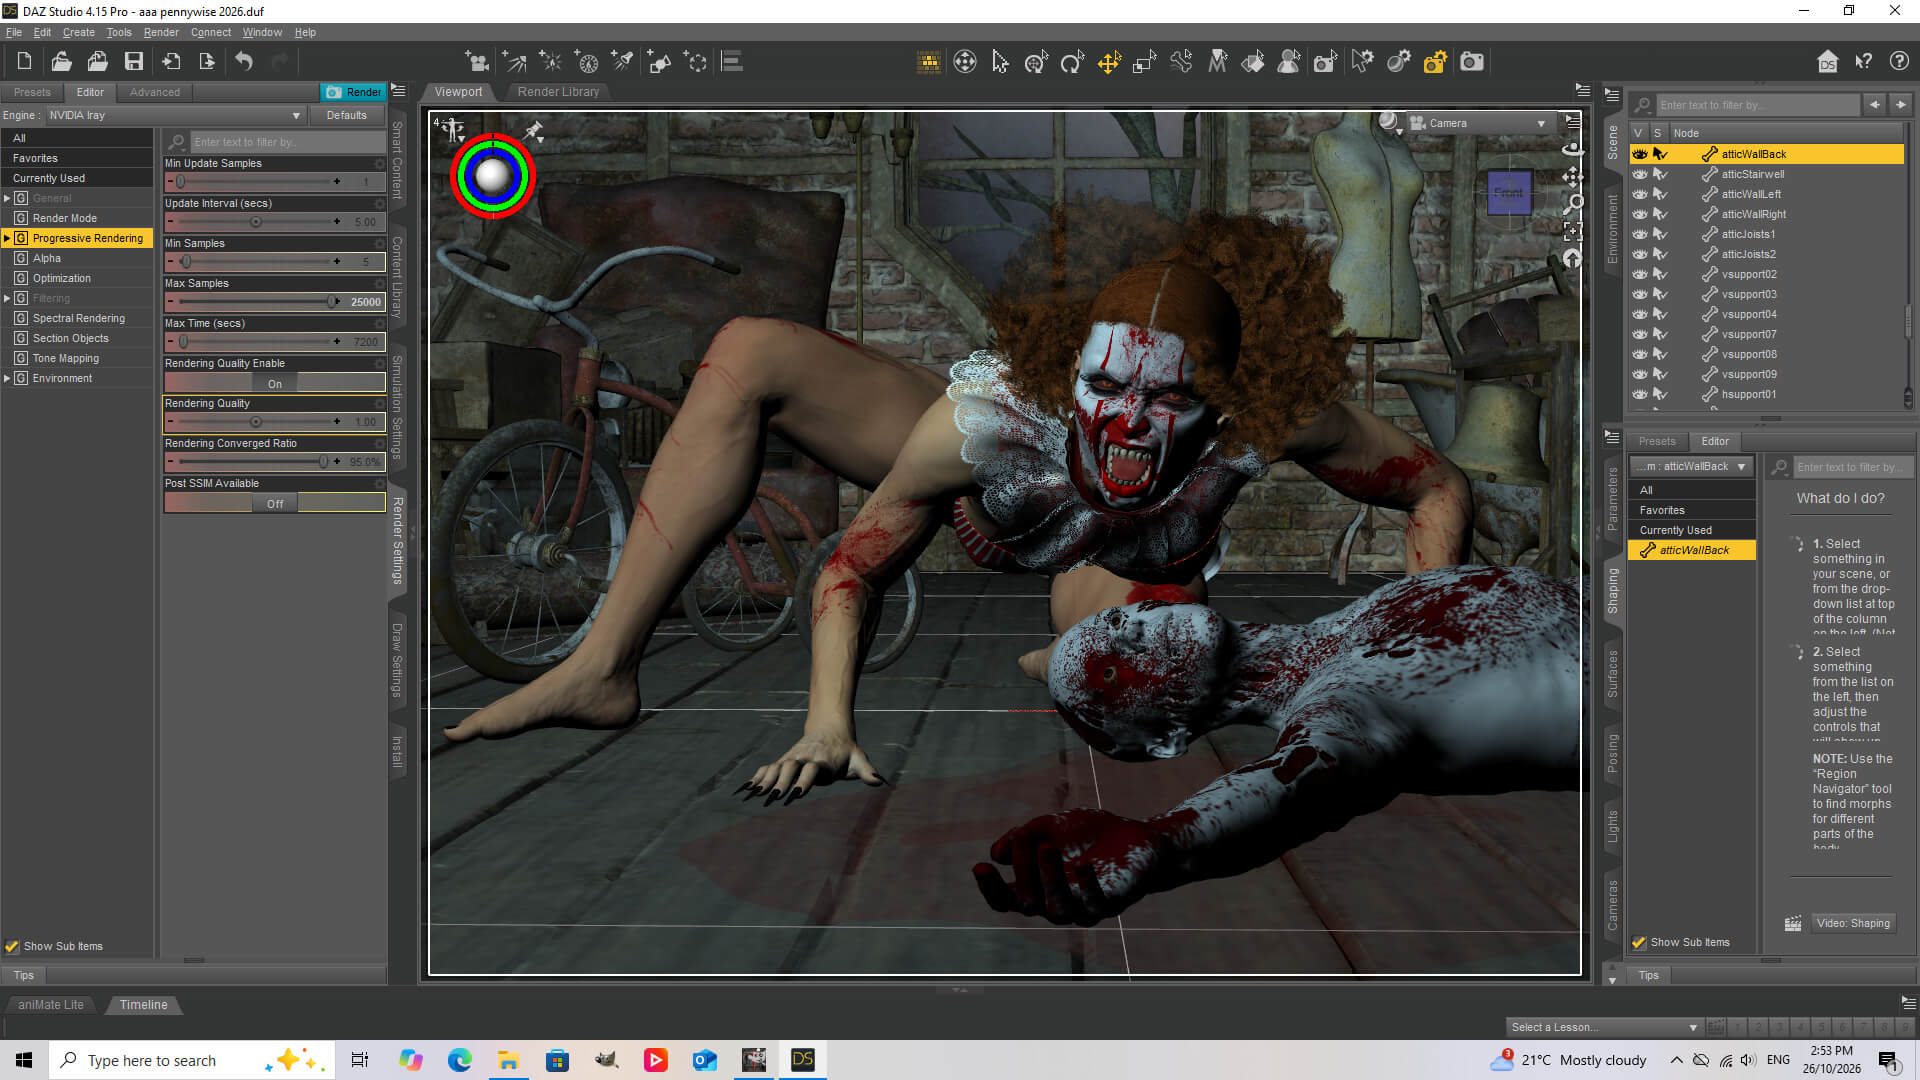Click the Save scene floppy icon
1920x1080 pixels.
coord(133,62)
